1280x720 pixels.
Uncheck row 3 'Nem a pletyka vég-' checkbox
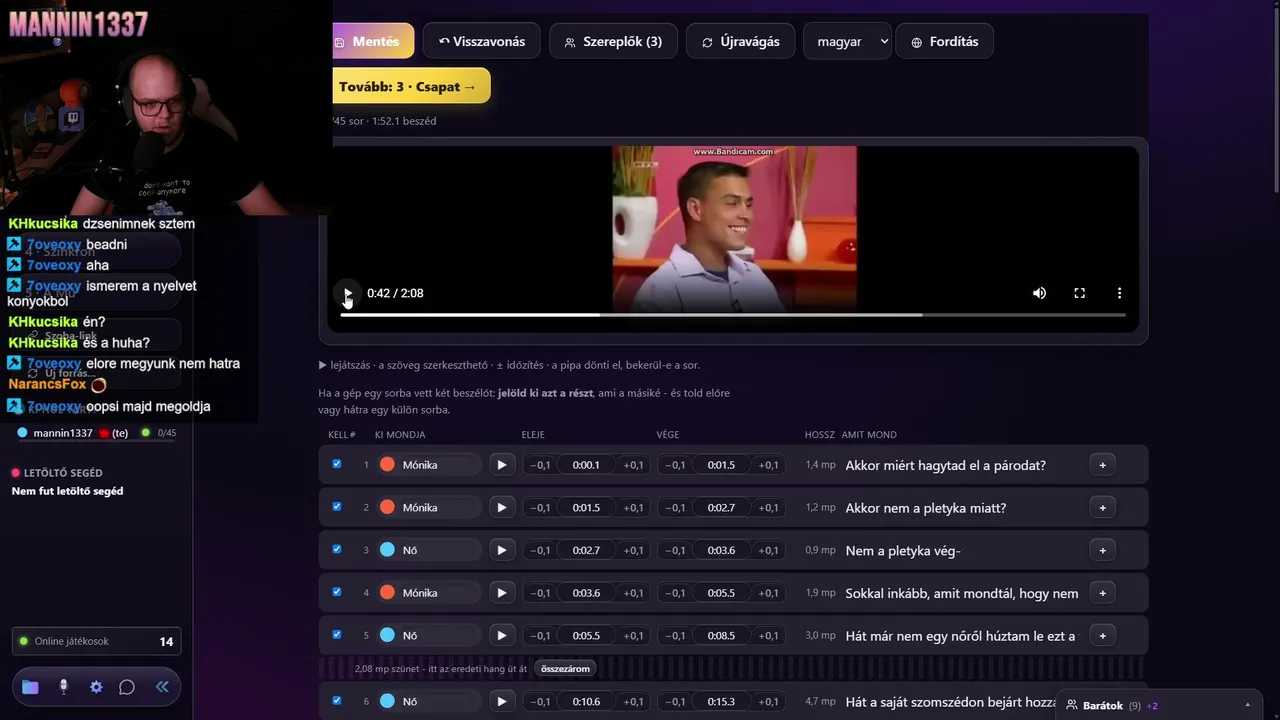pos(337,549)
